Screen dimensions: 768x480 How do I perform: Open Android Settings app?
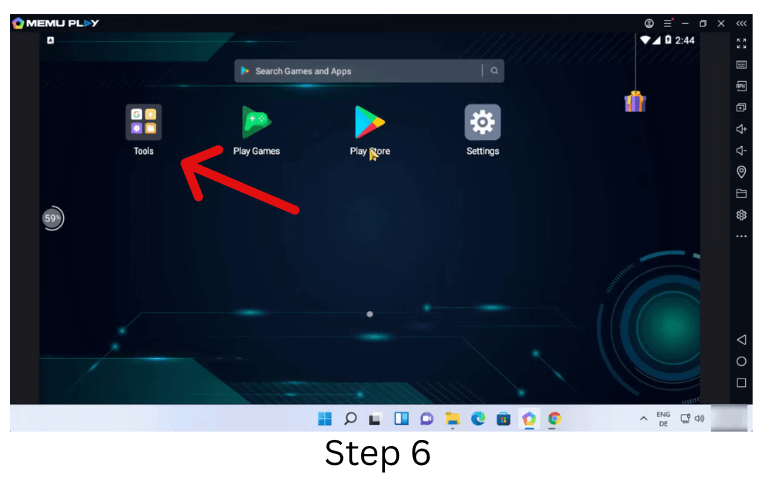(x=482, y=122)
